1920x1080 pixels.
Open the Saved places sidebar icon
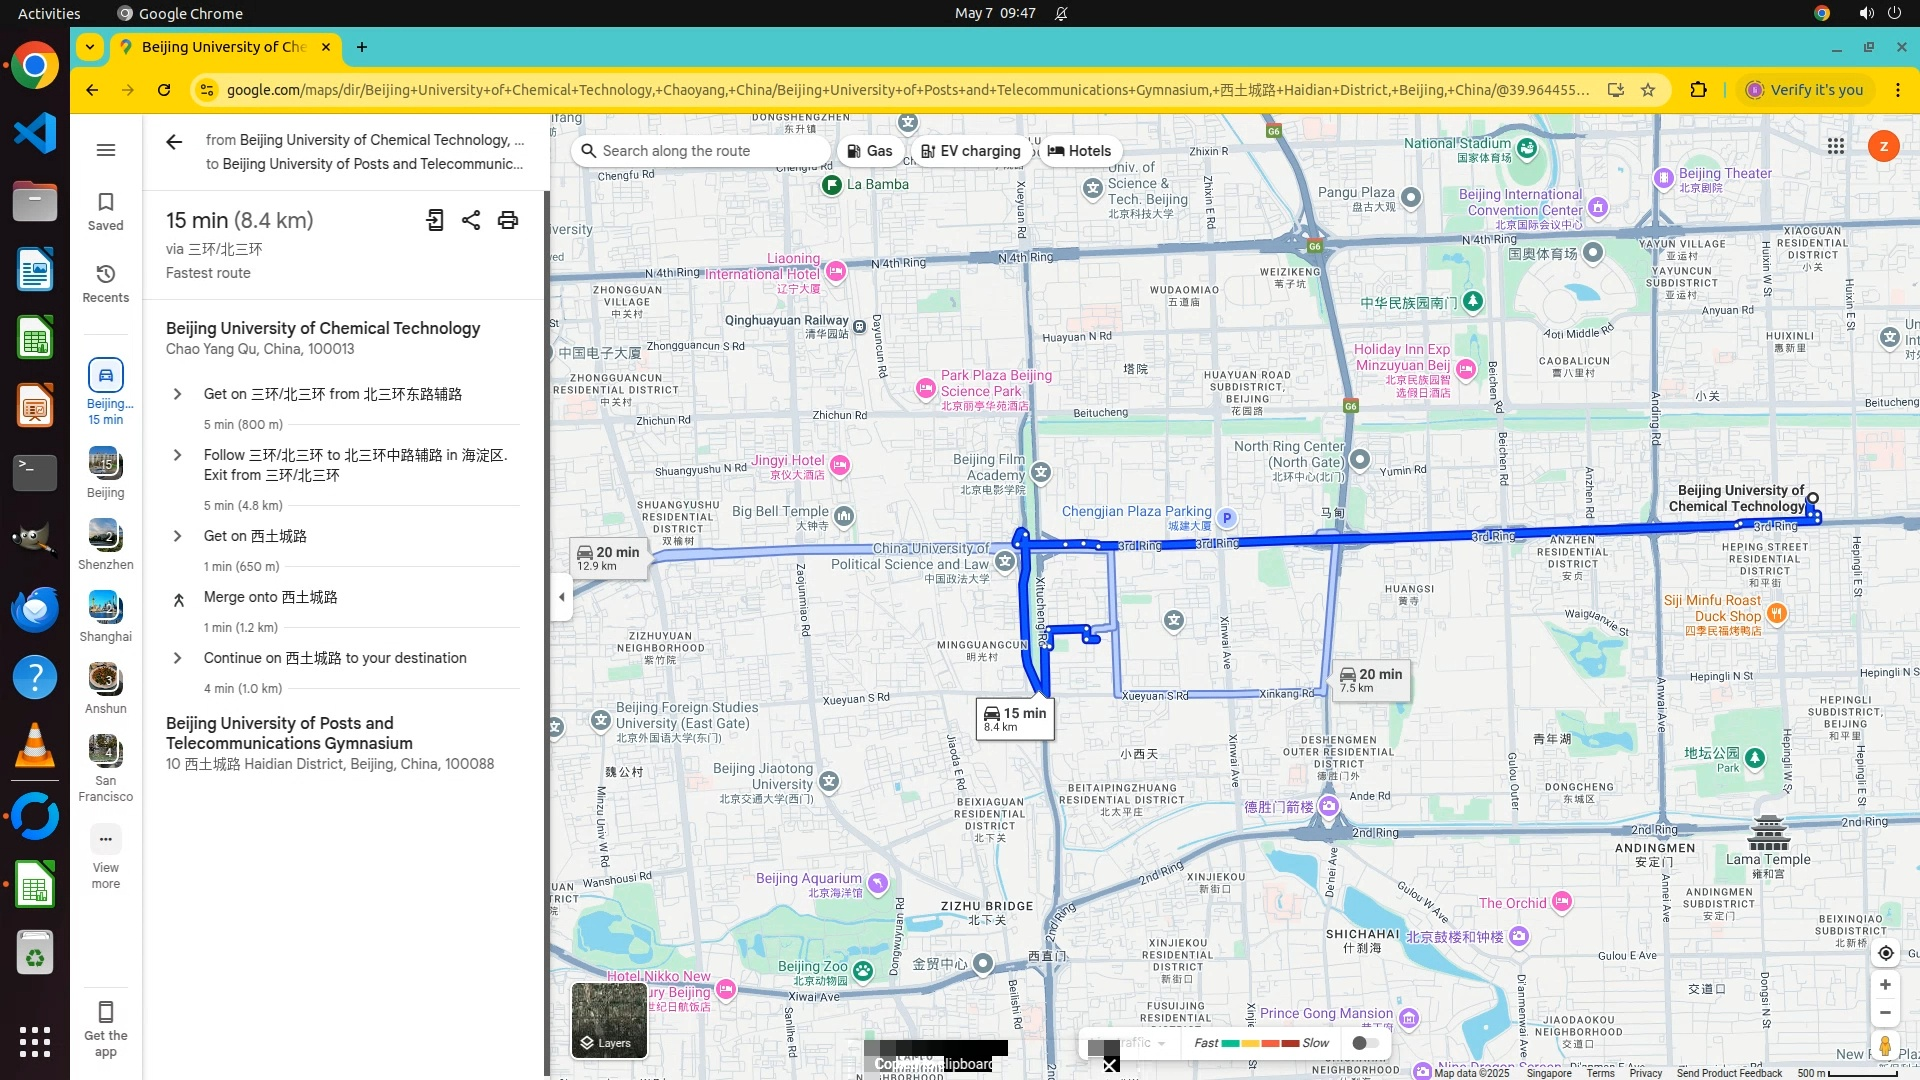[x=105, y=211]
